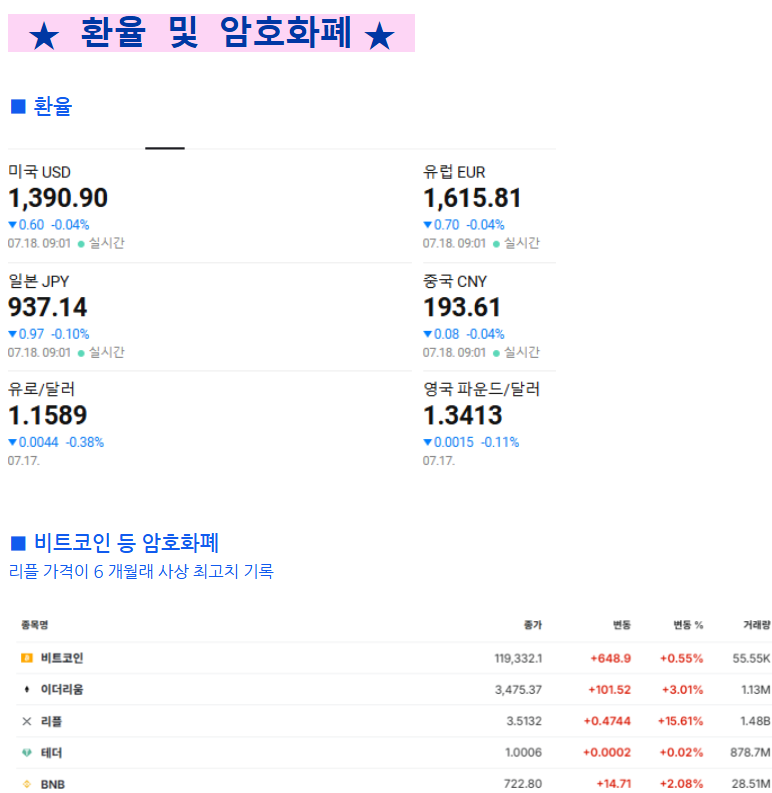Click the Ethereum diamond icon
The height and width of the screenshot is (793, 772).
[27, 689]
